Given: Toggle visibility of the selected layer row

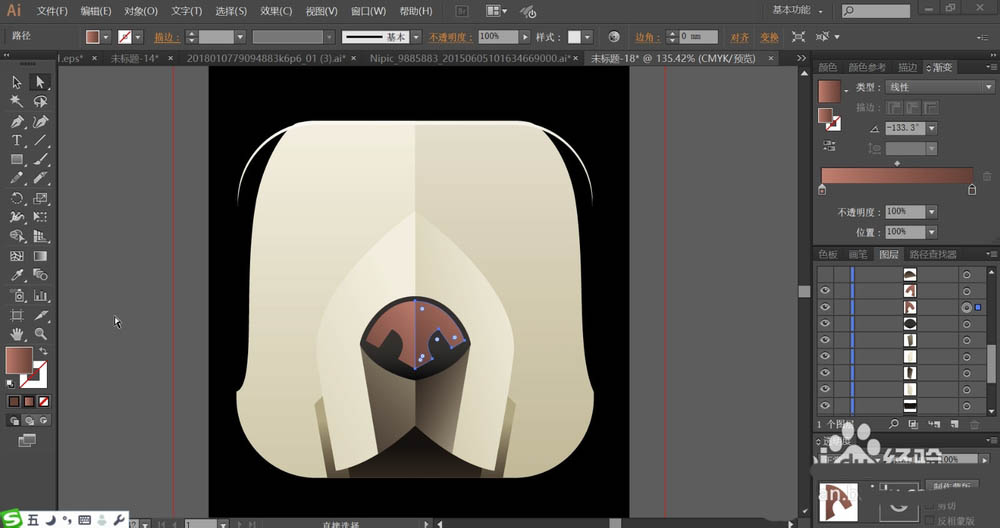Looking at the screenshot, I should click(825, 307).
